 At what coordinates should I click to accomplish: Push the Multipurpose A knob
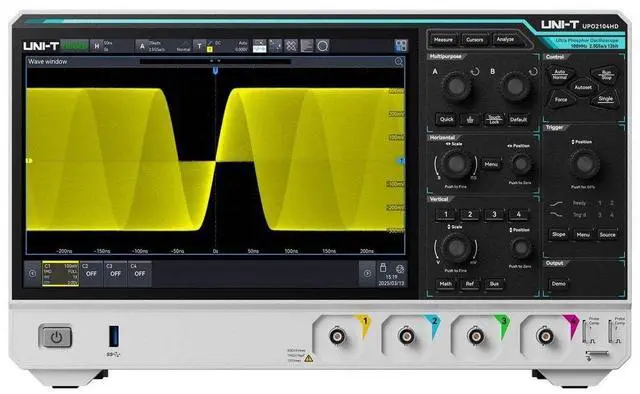[x=456, y=86]
